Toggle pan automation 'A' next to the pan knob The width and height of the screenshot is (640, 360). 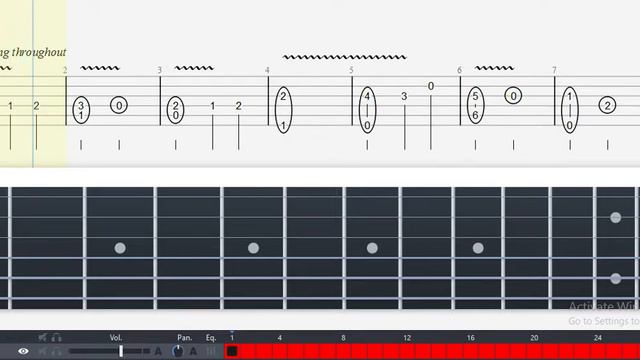point(193,351)
